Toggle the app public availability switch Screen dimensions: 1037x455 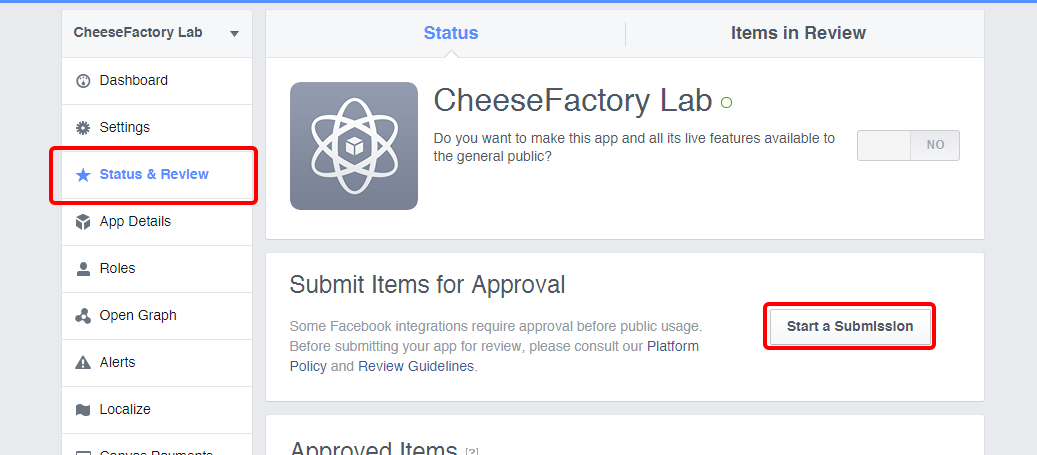[x=908, y=145]
